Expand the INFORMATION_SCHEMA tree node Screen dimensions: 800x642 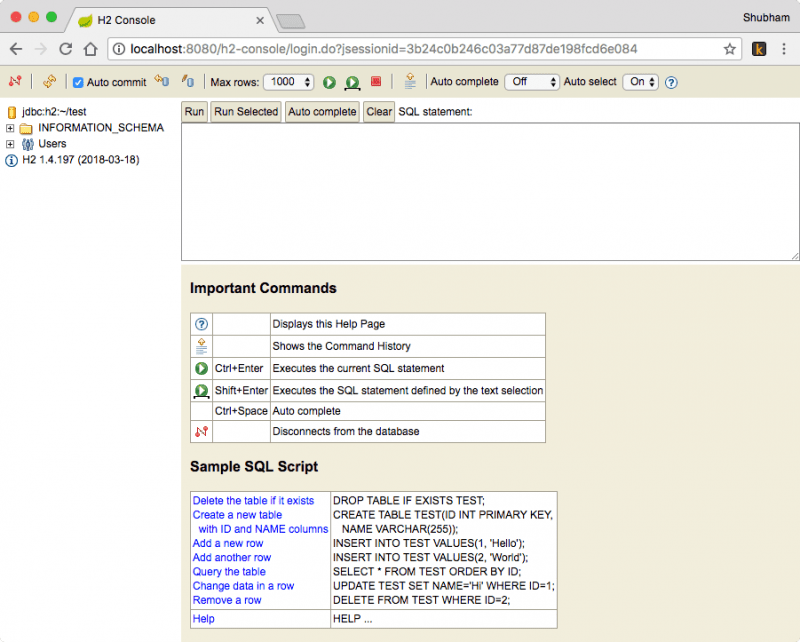click(x=10, y=128)
